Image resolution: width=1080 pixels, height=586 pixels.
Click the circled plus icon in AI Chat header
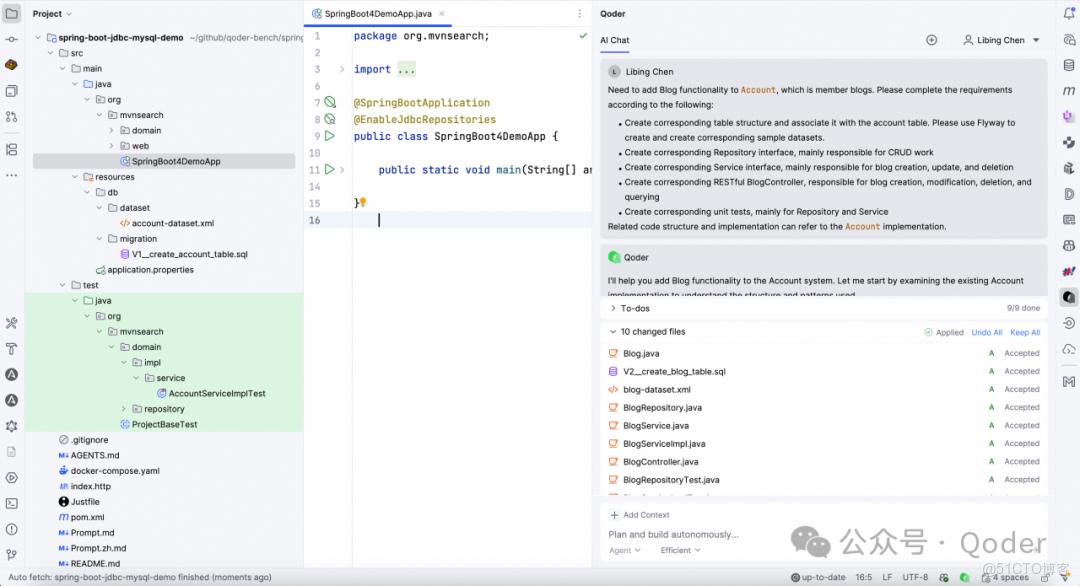[932, 40]
